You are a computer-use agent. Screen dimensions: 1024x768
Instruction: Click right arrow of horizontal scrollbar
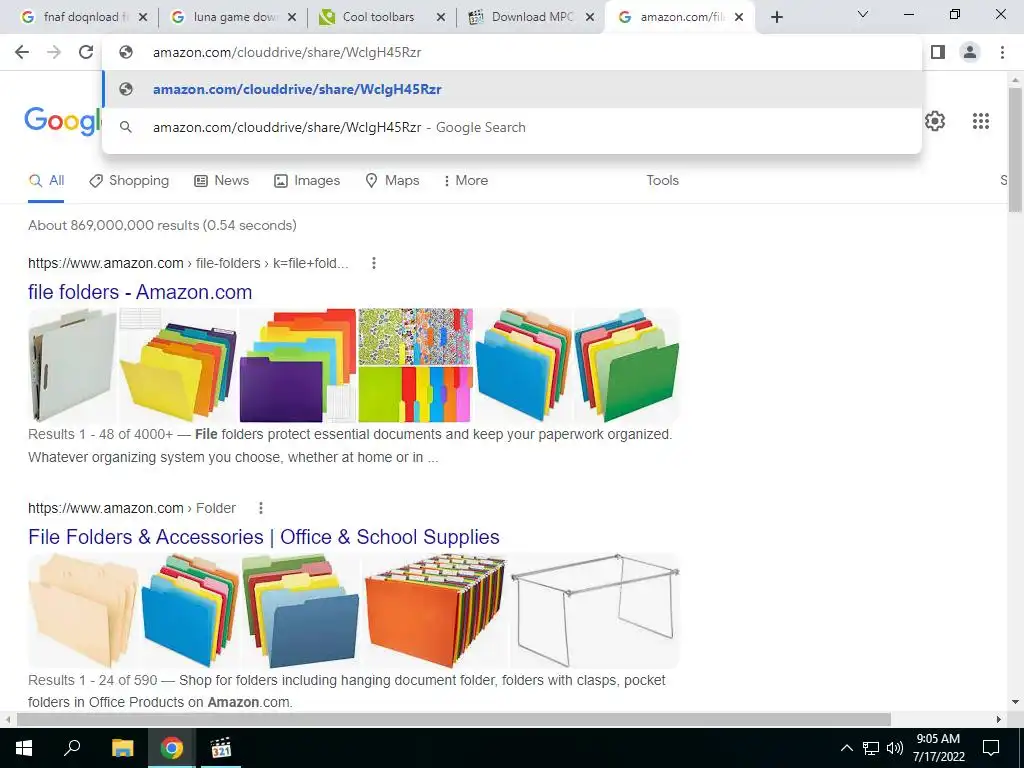click(999, 719)
